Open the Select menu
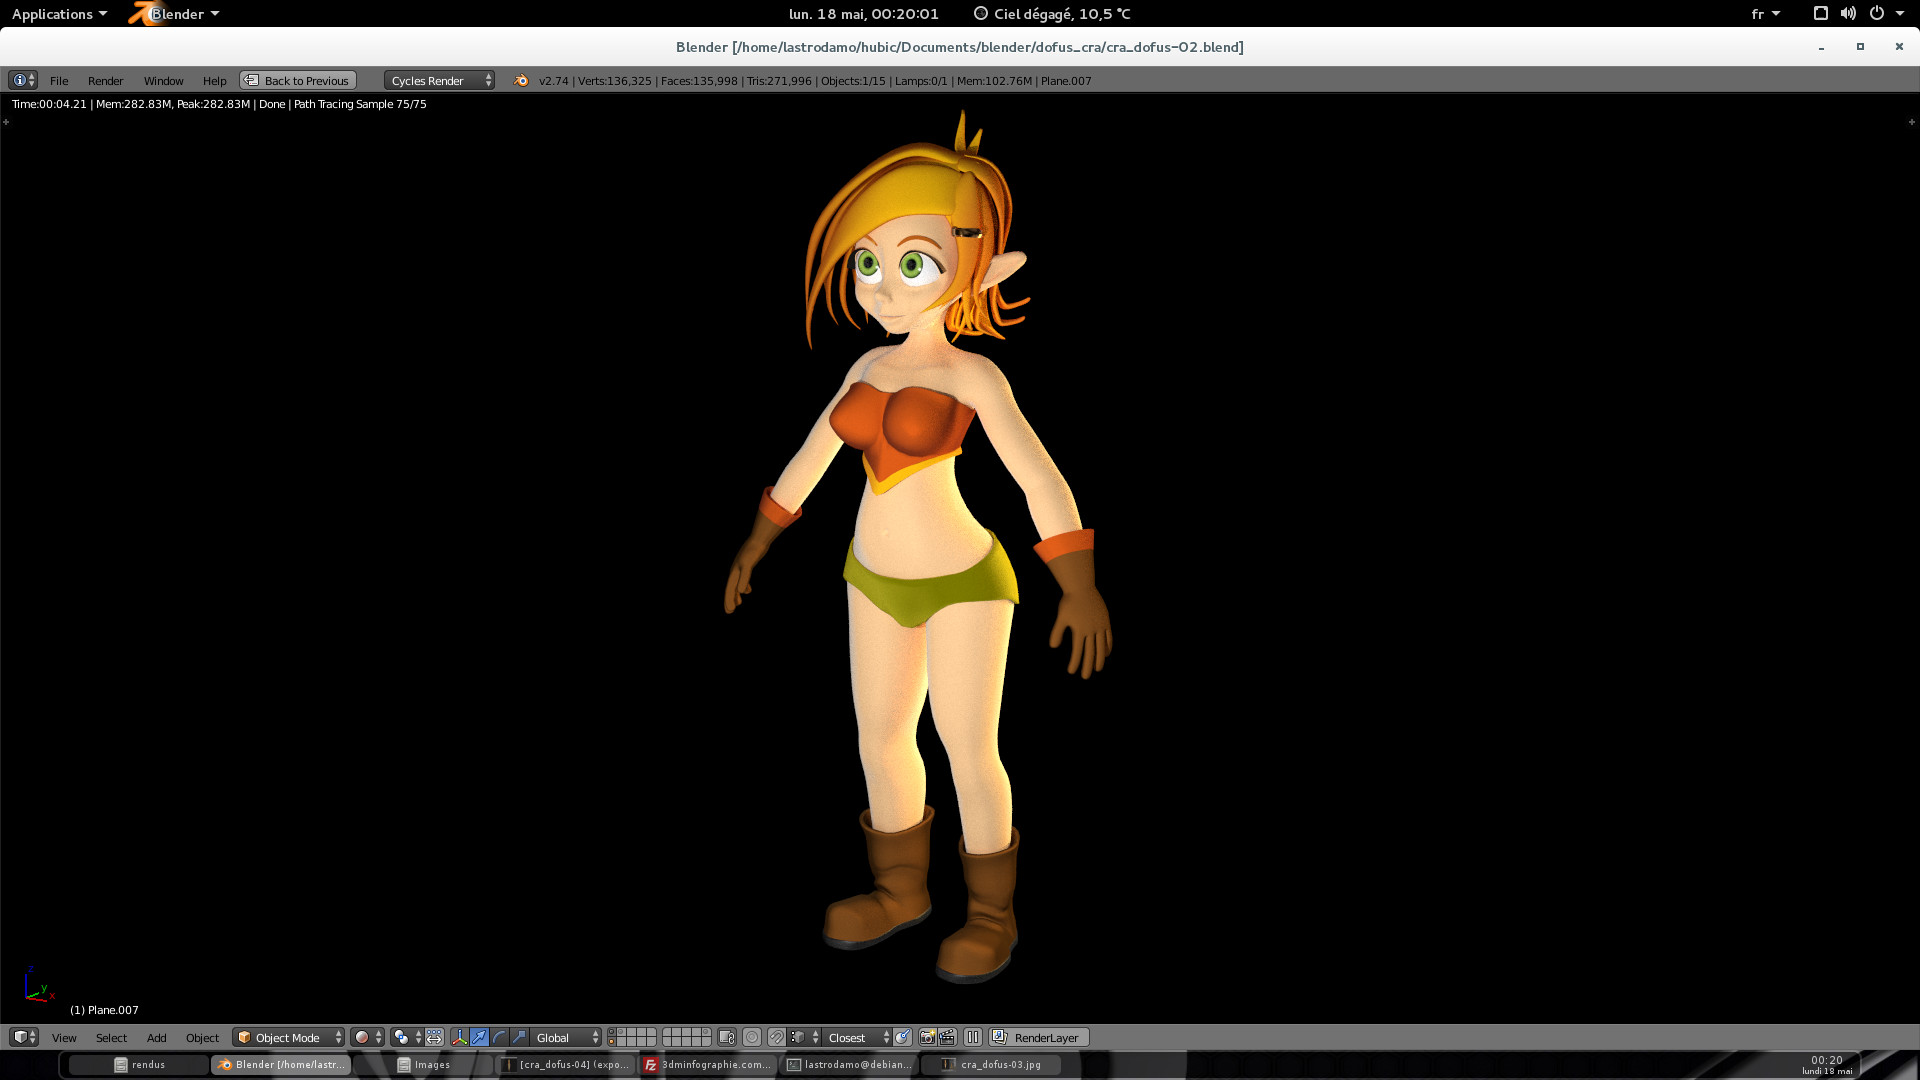The width and height of the screenshot is (1920, 1080). 111,1037
